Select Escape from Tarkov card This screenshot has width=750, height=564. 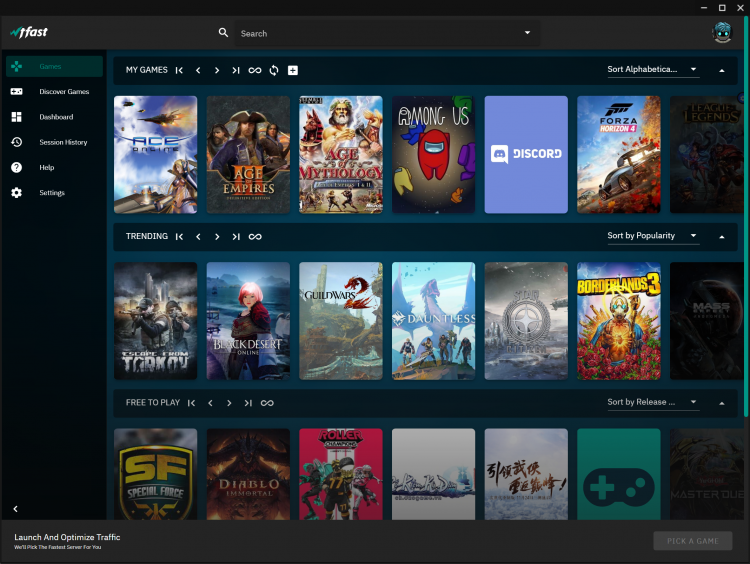click(x=155, y=321)
